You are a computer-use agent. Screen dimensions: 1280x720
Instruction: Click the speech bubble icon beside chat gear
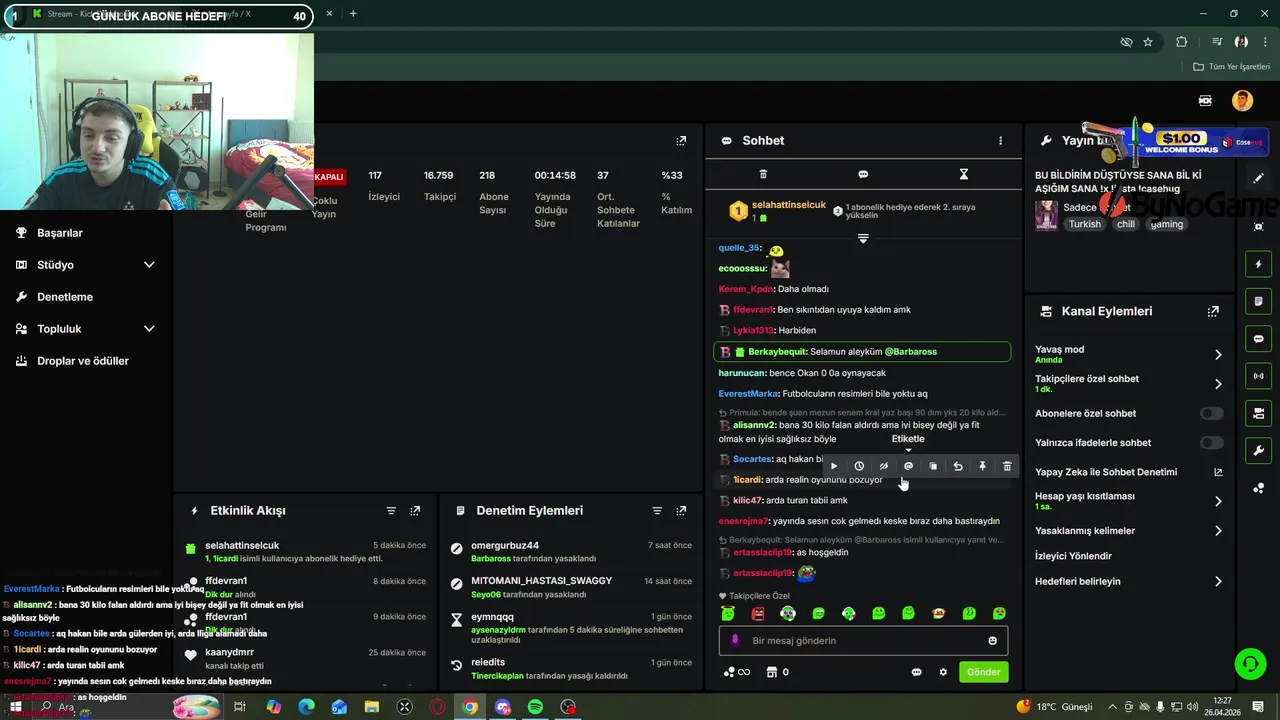[x=916, y=672]
